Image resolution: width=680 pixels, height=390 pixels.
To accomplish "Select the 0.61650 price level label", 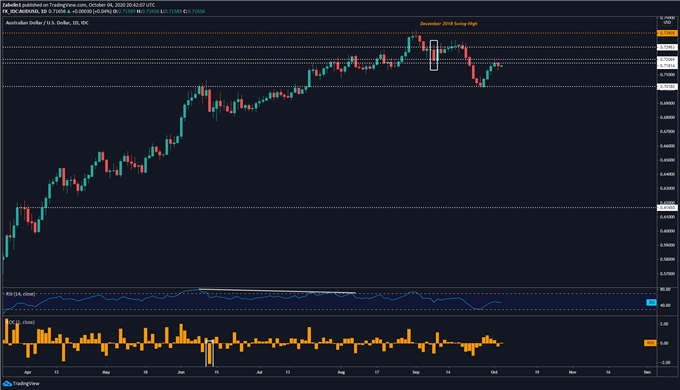I will (x=667, y=208).
